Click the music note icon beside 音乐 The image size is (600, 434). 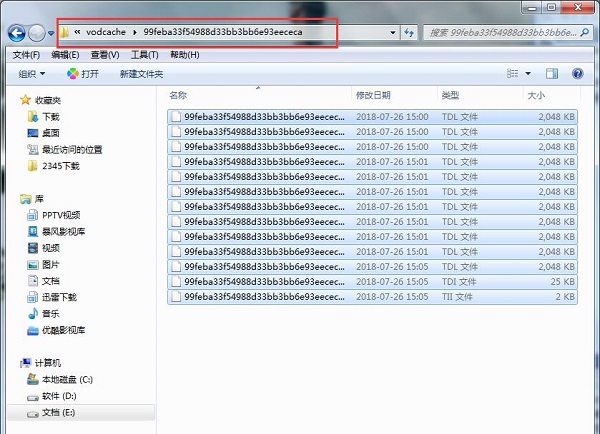[33, 313]
